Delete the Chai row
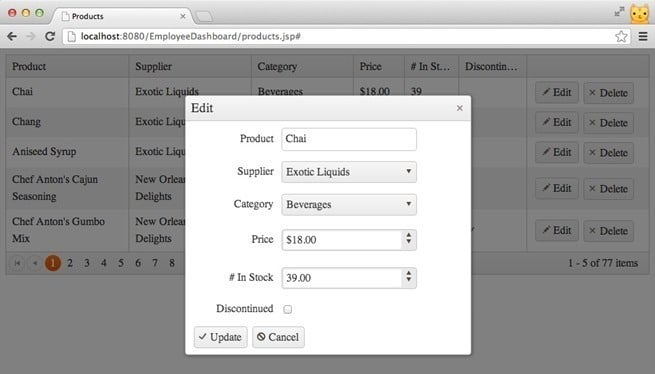Image resolution: width=655 pixels, height=374 pixels. 608,93
